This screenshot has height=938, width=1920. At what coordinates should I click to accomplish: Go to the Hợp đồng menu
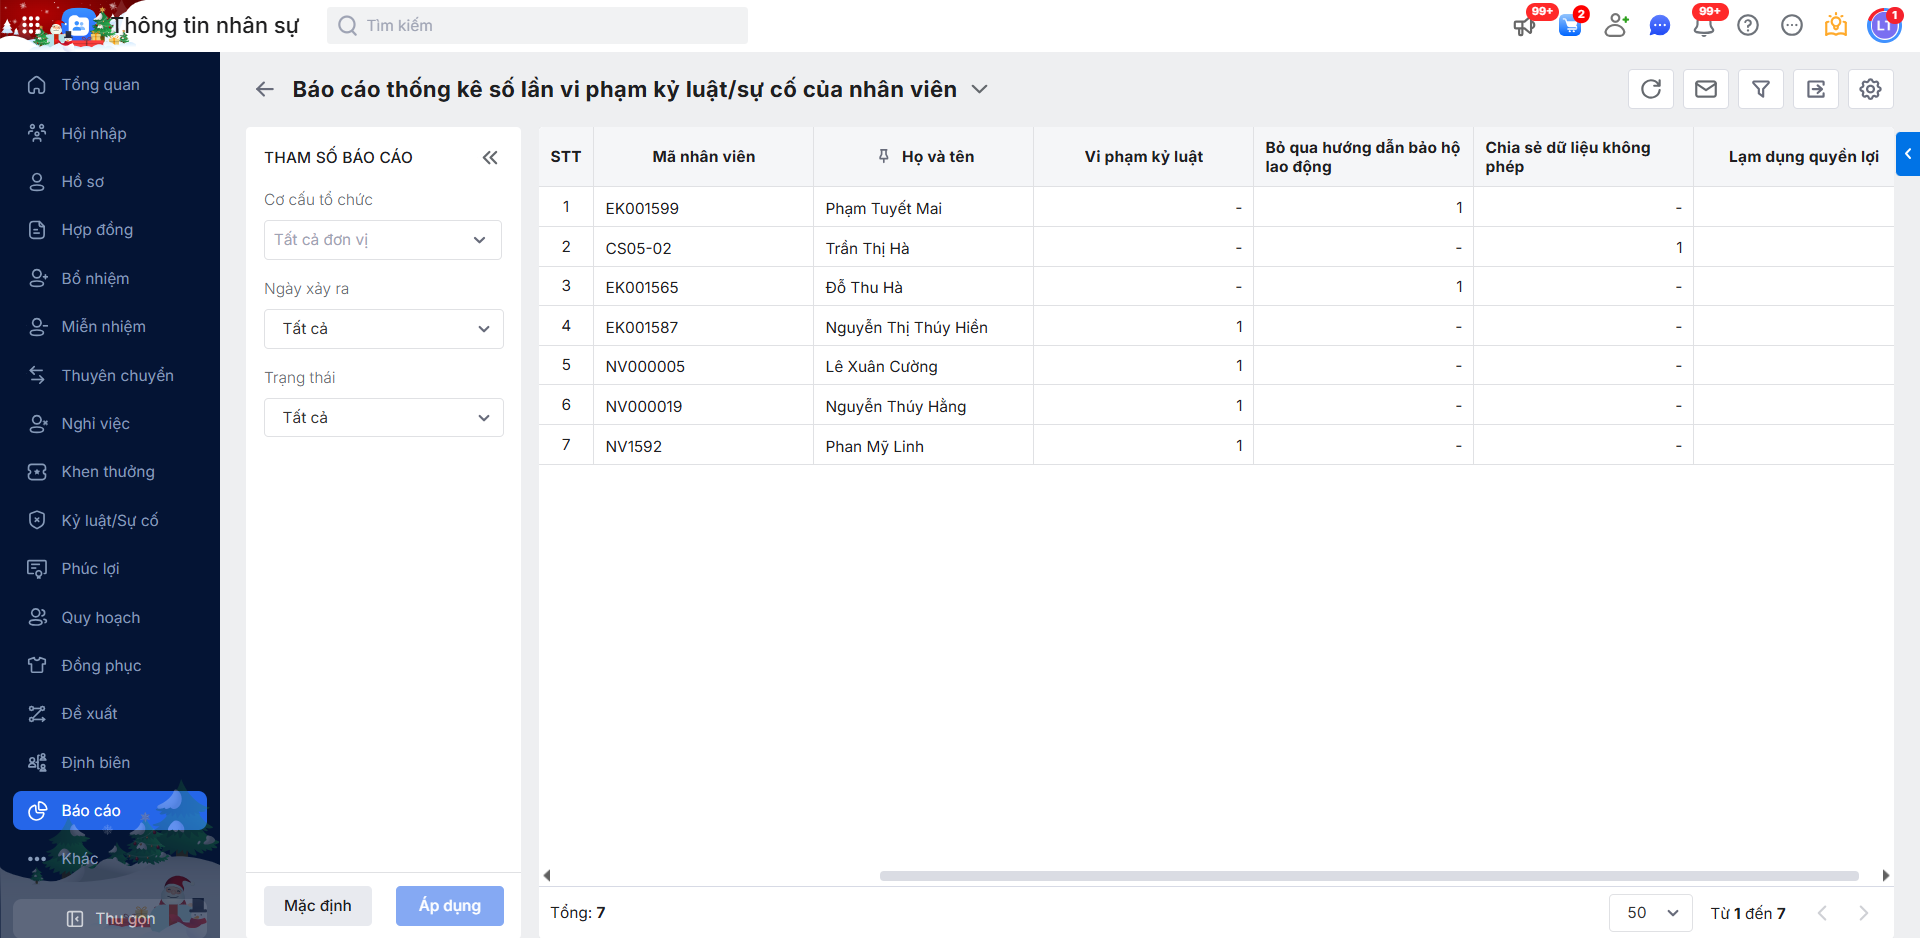click(x=97, y=230)
